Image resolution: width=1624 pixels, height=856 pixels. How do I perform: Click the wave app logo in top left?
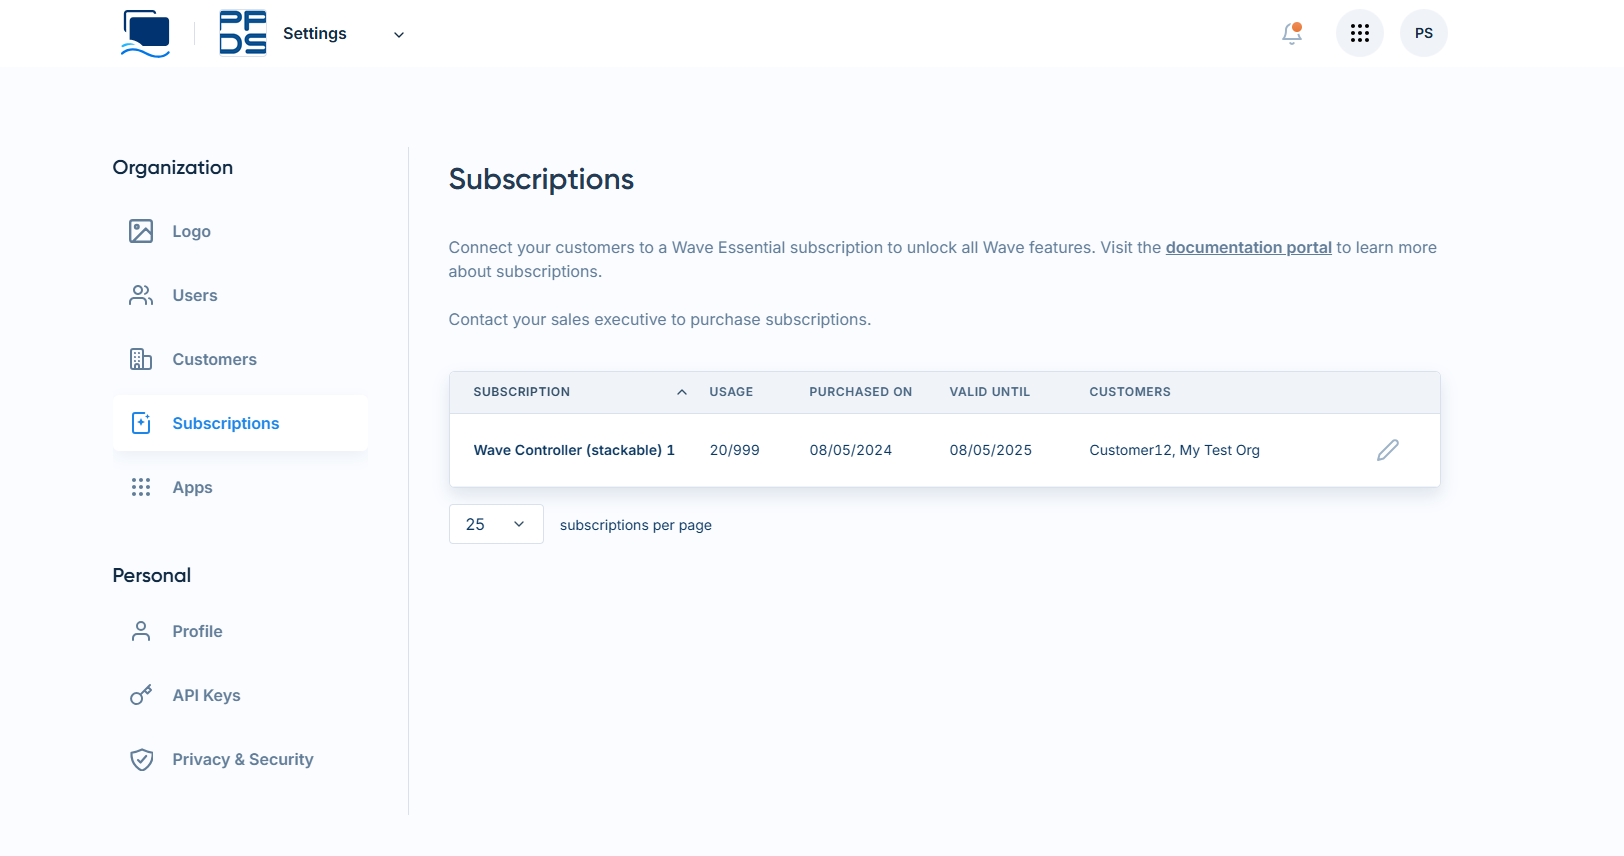[x=144, y=32]
